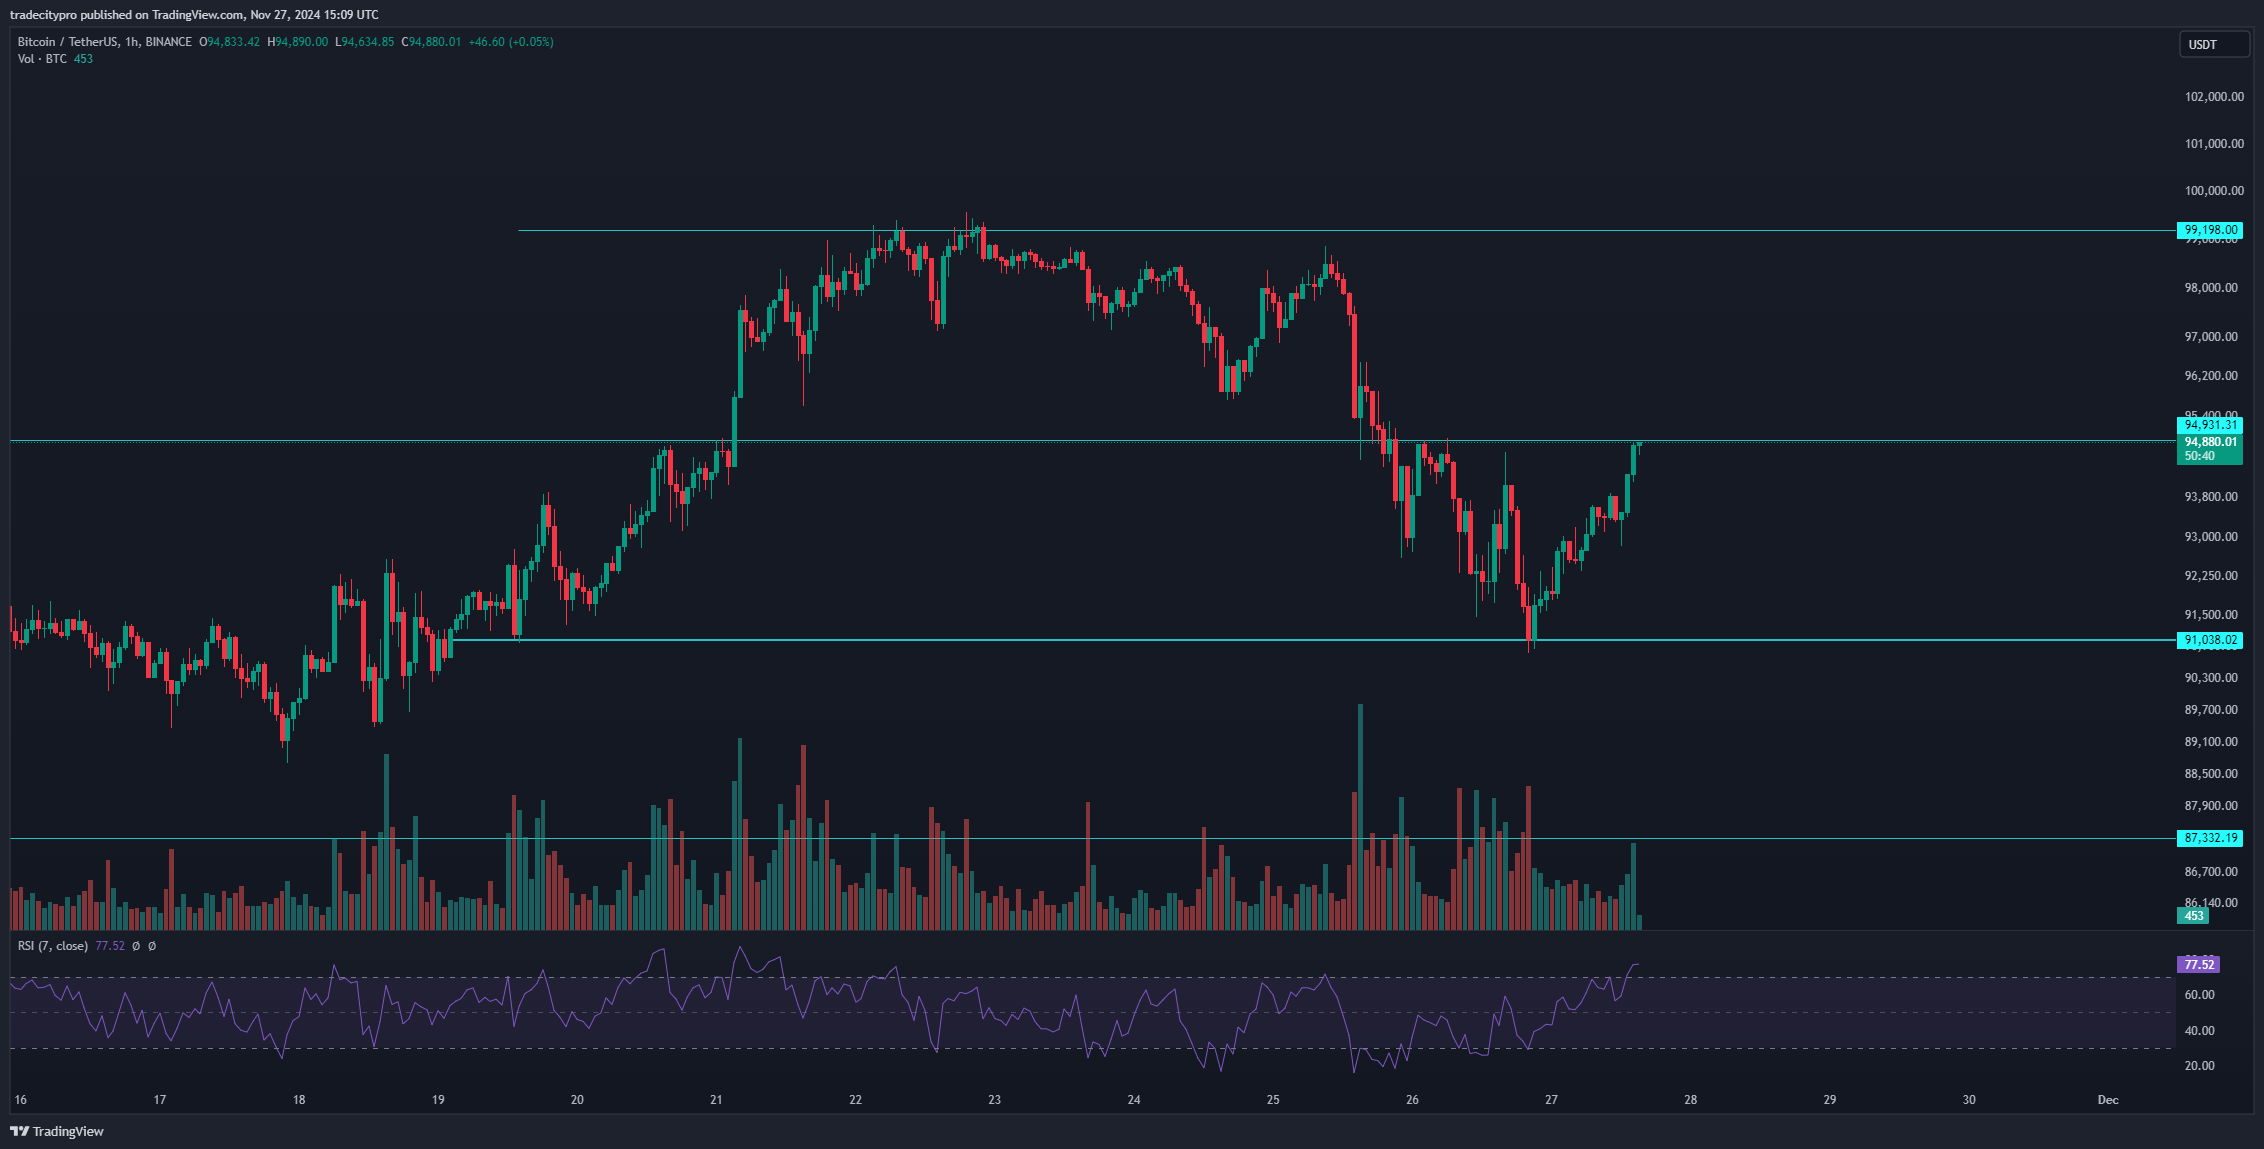Image resolution: width=2264 pixels, height=1149 pixels.
Task: Click date 21 on time axis
Action: (x=716, y=1100)
